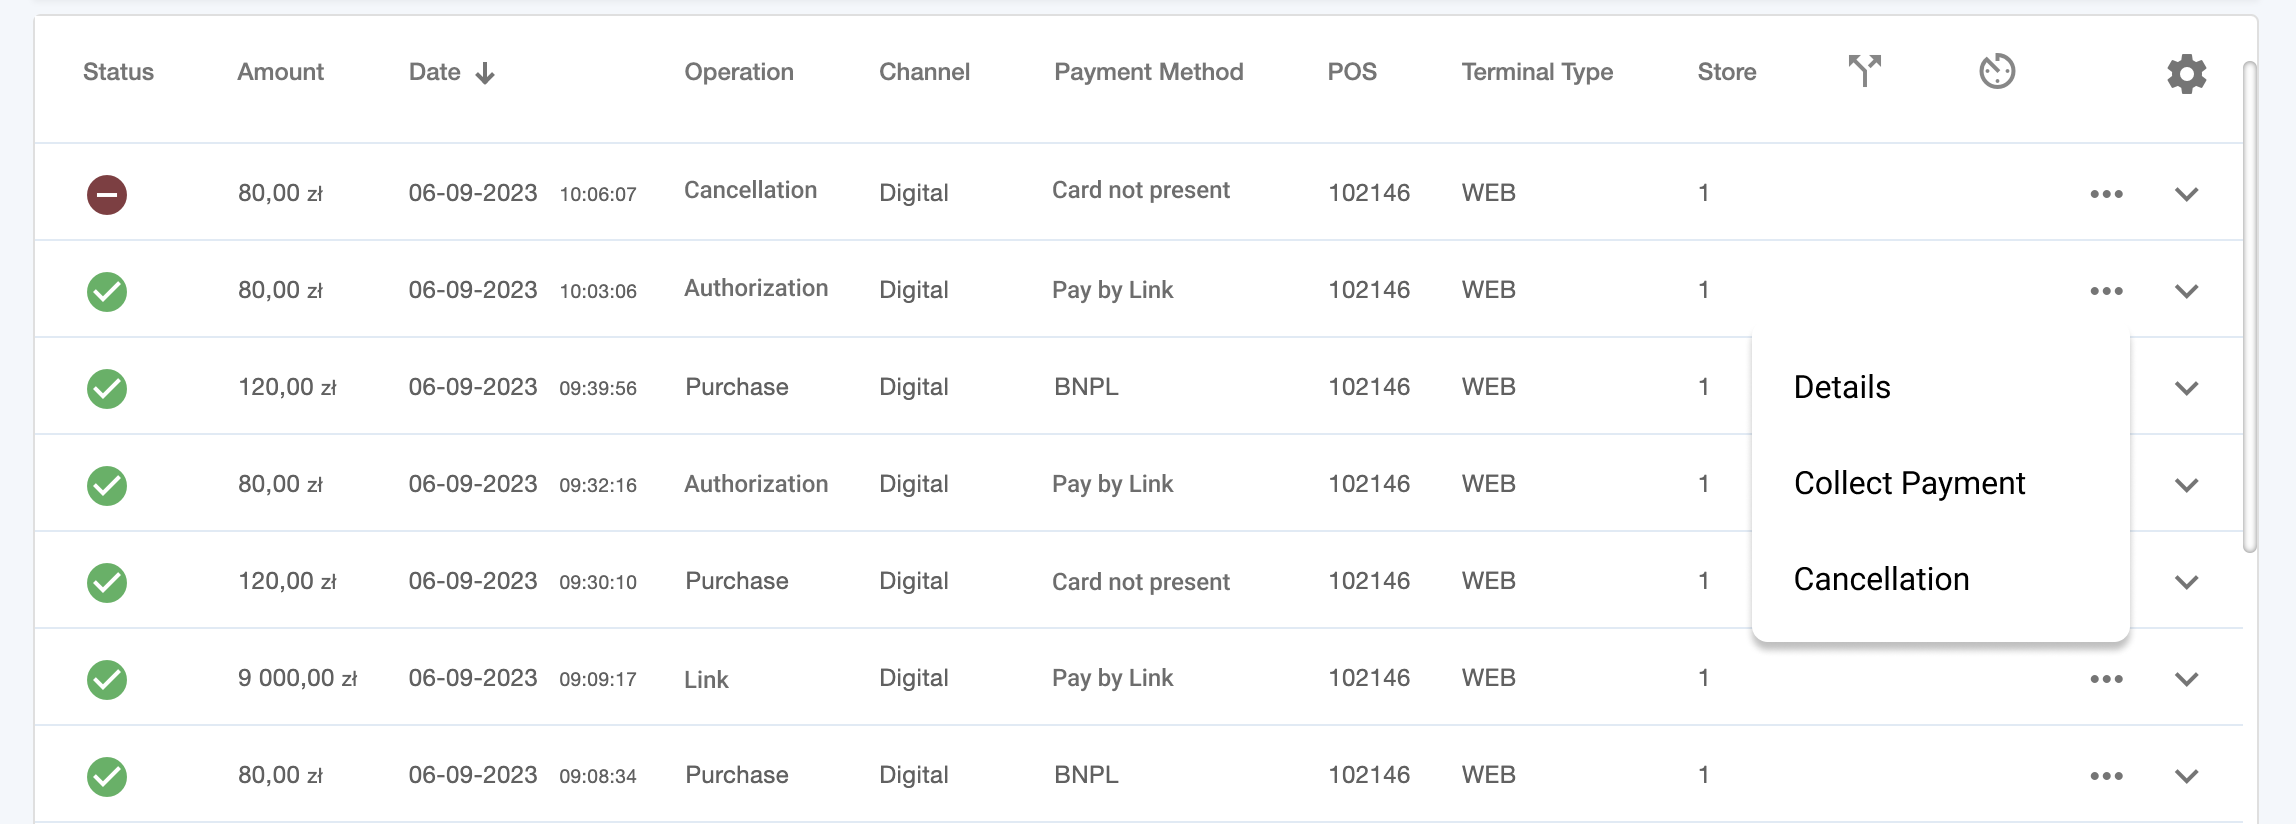Viewport: 2296px width, 824px height.
Task: Click the Payment Method column header
Action: pos(1148,72)
